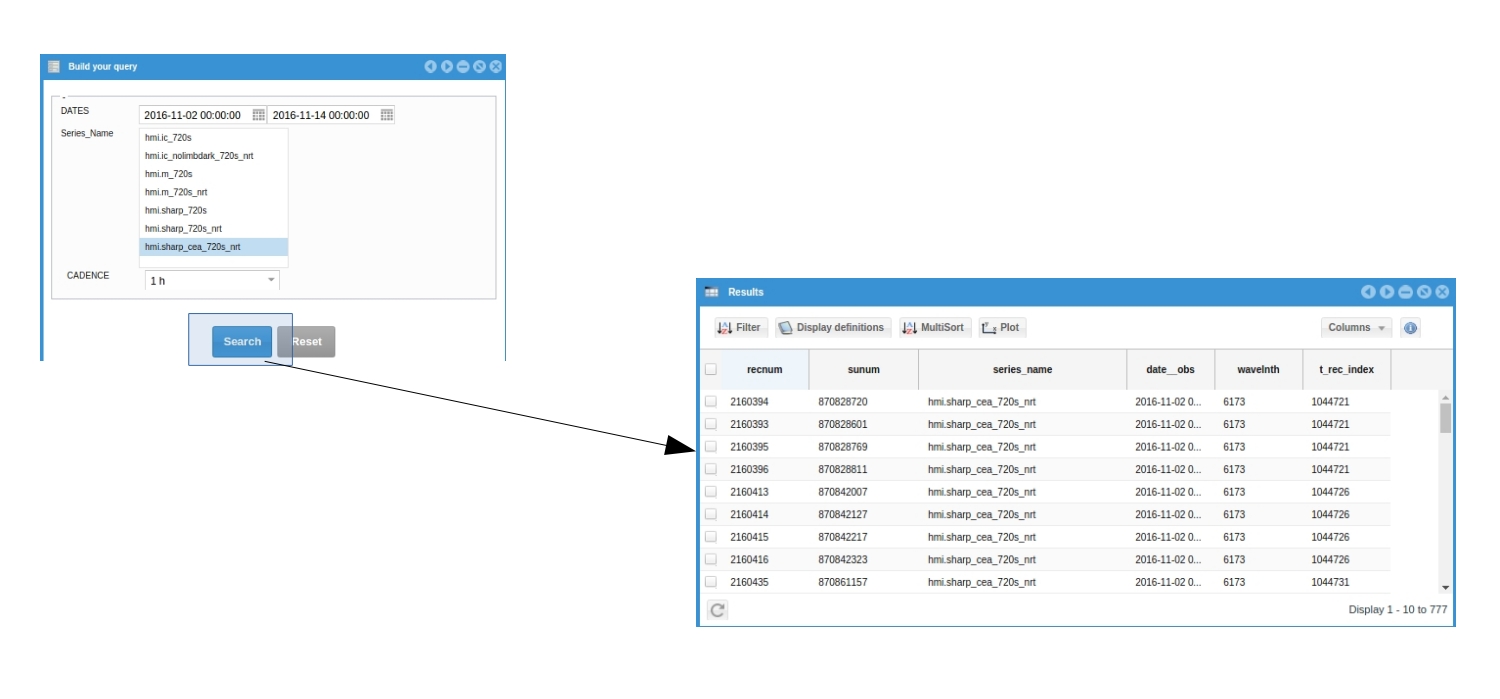Click the series_name column header
Viewport: 1500px width, 699px height.
click(x=1022, y=370)
